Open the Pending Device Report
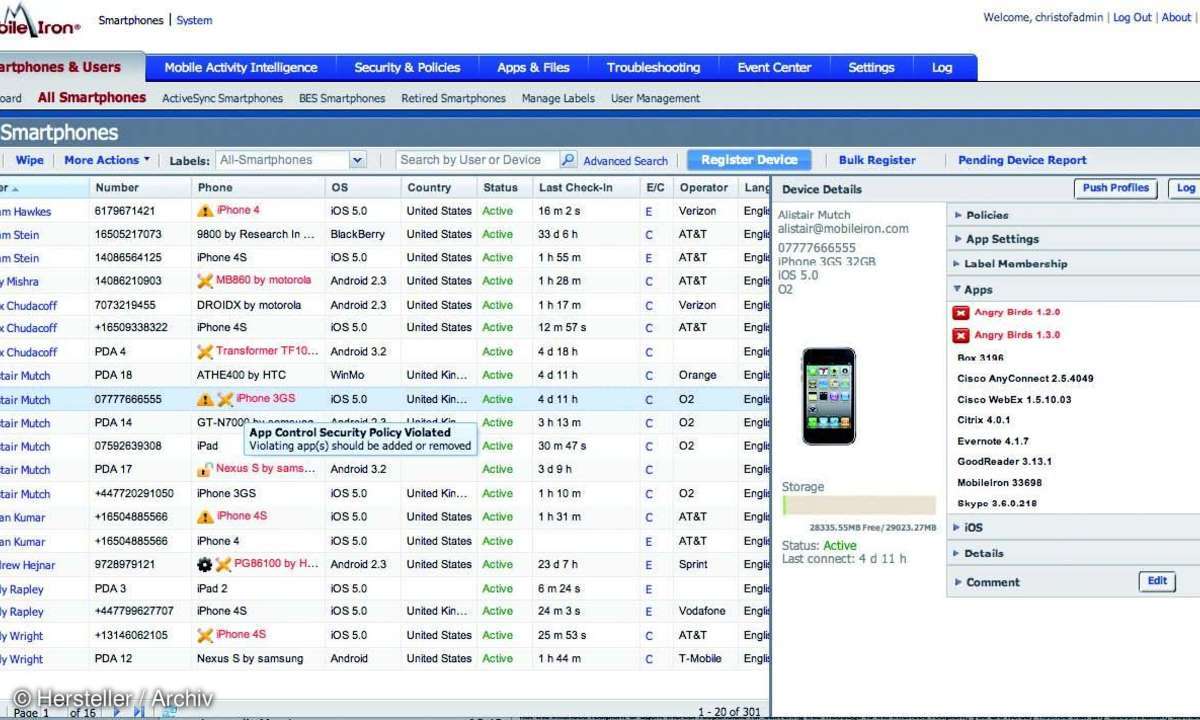The width and height of the screenshot is (1200, 720). [x=1022, y=160]
